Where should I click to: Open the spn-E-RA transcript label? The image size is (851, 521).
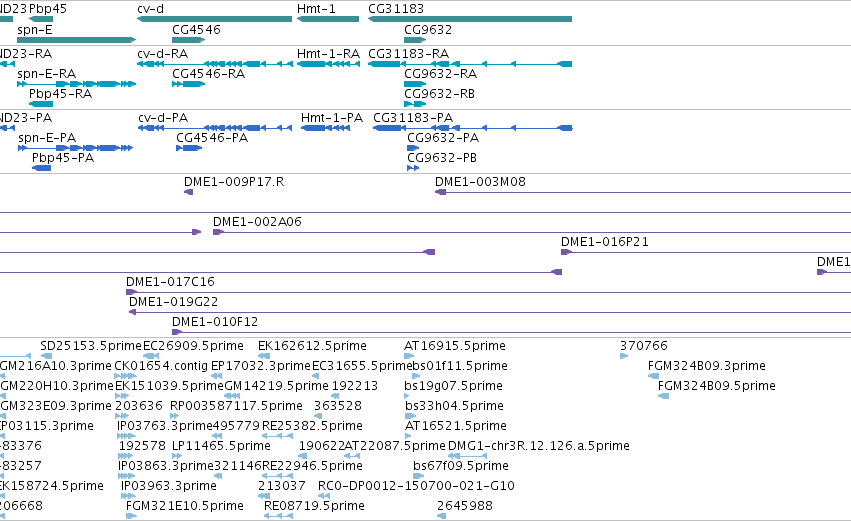[47, 74]
